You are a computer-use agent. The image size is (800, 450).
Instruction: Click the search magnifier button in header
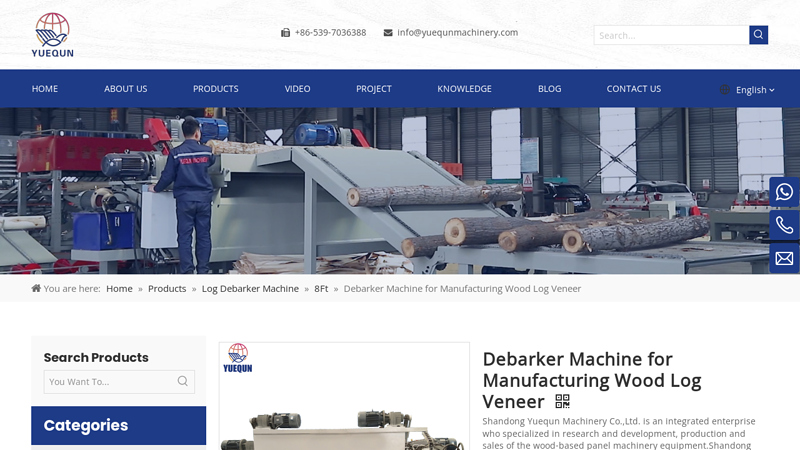758,35
